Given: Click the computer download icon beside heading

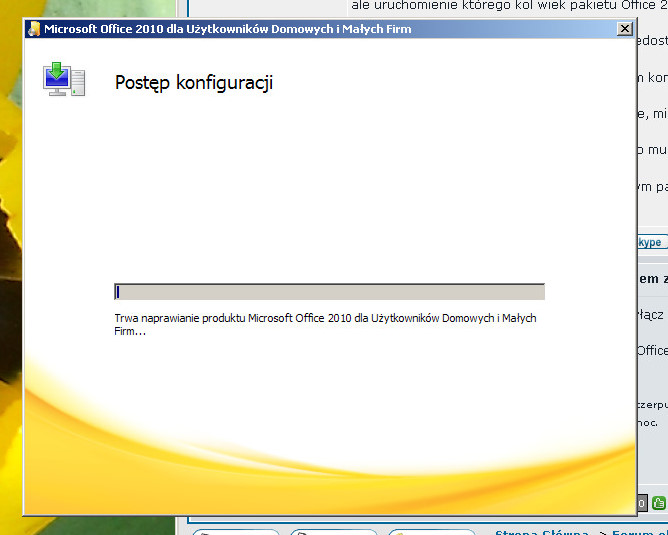Looking at the screenshot, I should [x=64, y=79].
